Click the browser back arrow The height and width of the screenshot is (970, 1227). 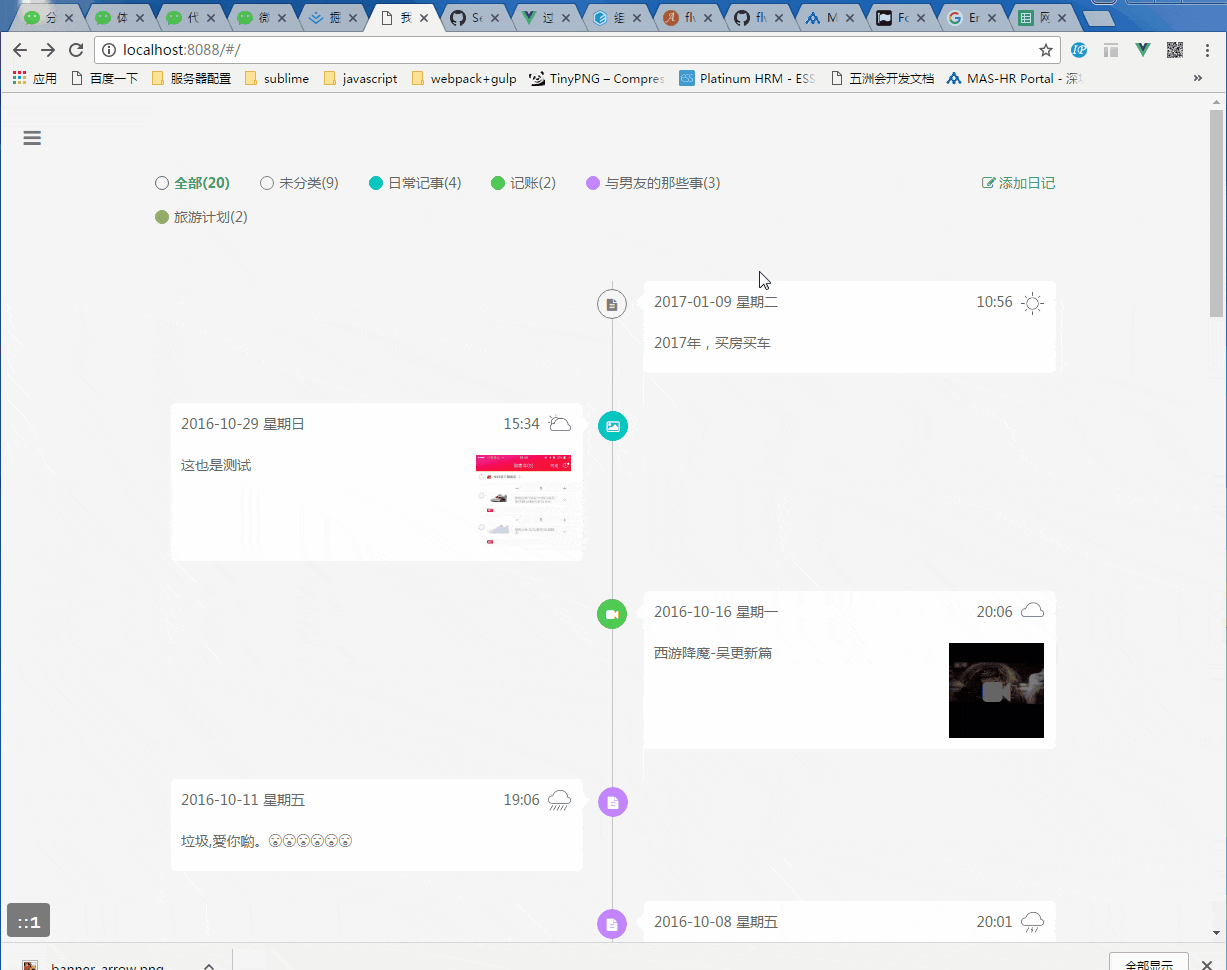[20, 50]
